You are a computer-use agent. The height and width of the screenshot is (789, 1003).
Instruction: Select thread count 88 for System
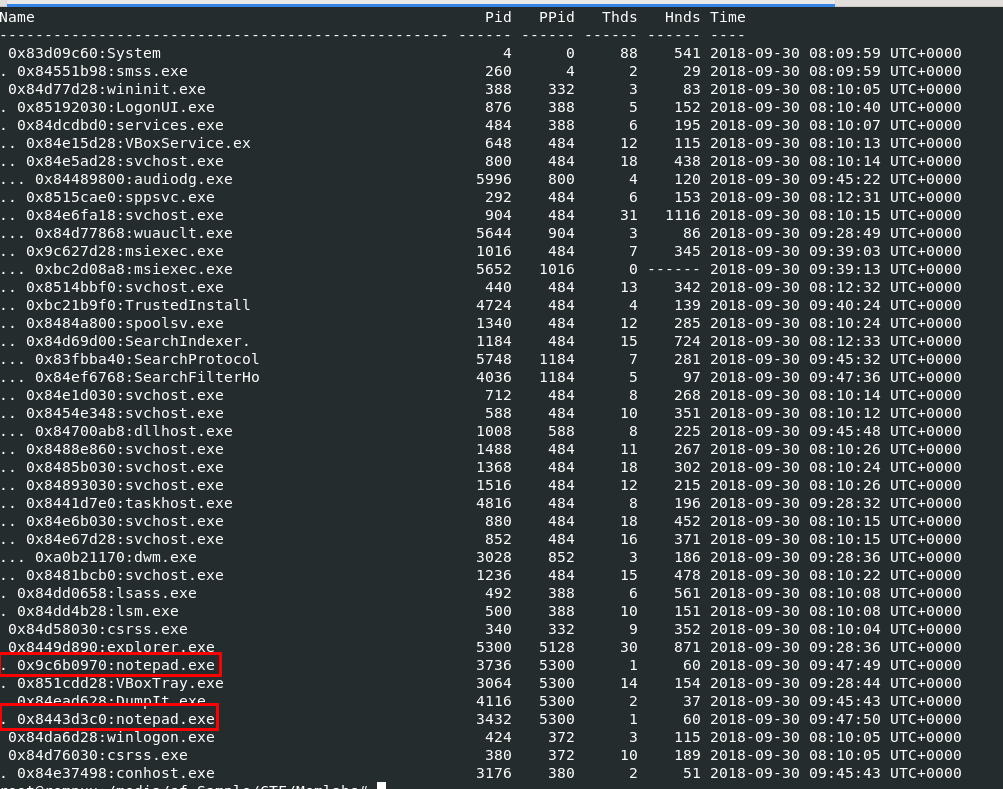point(628,53)
